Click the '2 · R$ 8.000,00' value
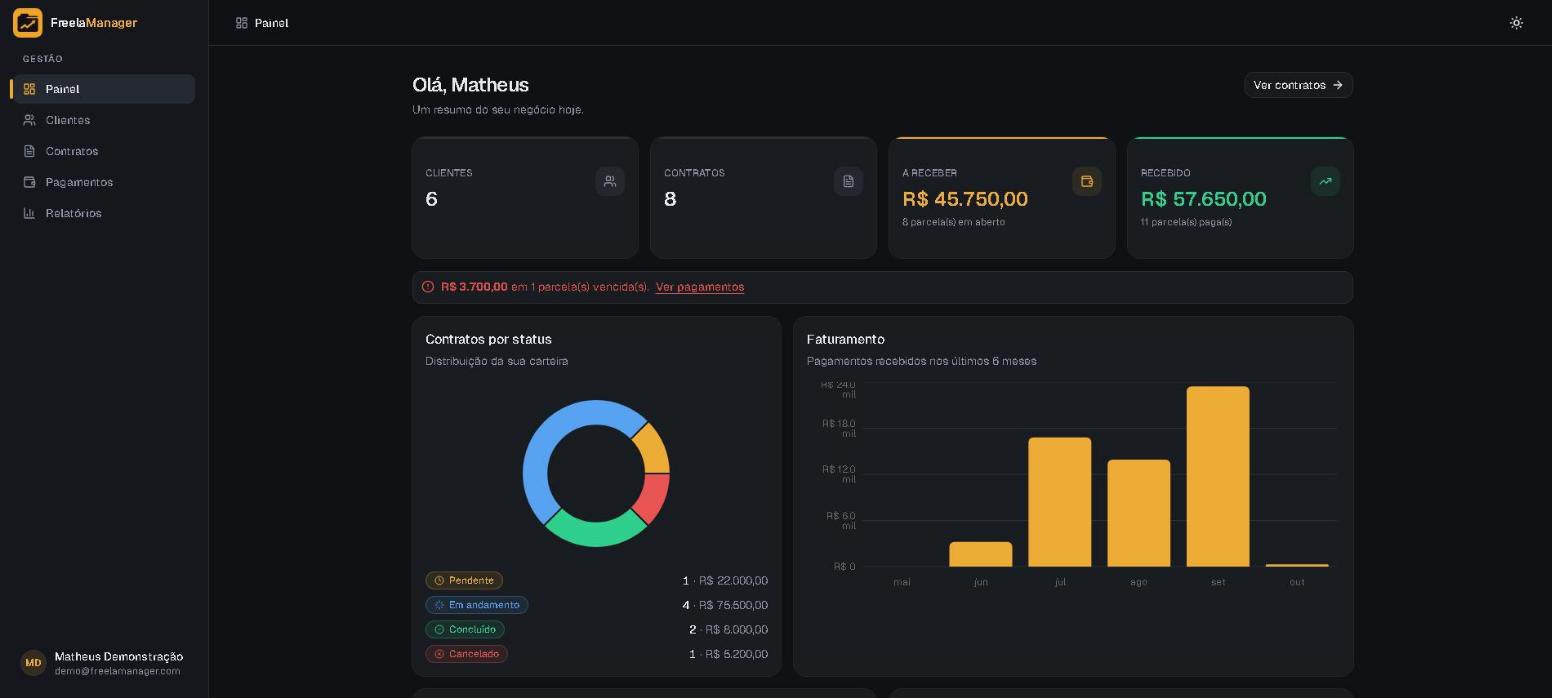 [x=728, y=630]
